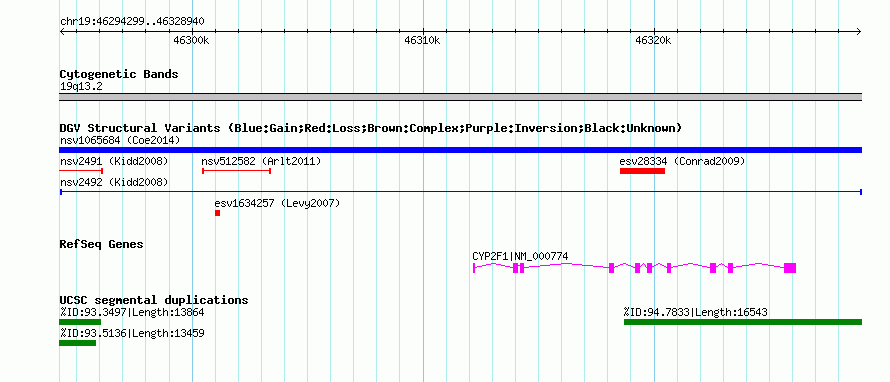
Task: Click the green bar under %ID:93.5136
Action: [77, 343]
